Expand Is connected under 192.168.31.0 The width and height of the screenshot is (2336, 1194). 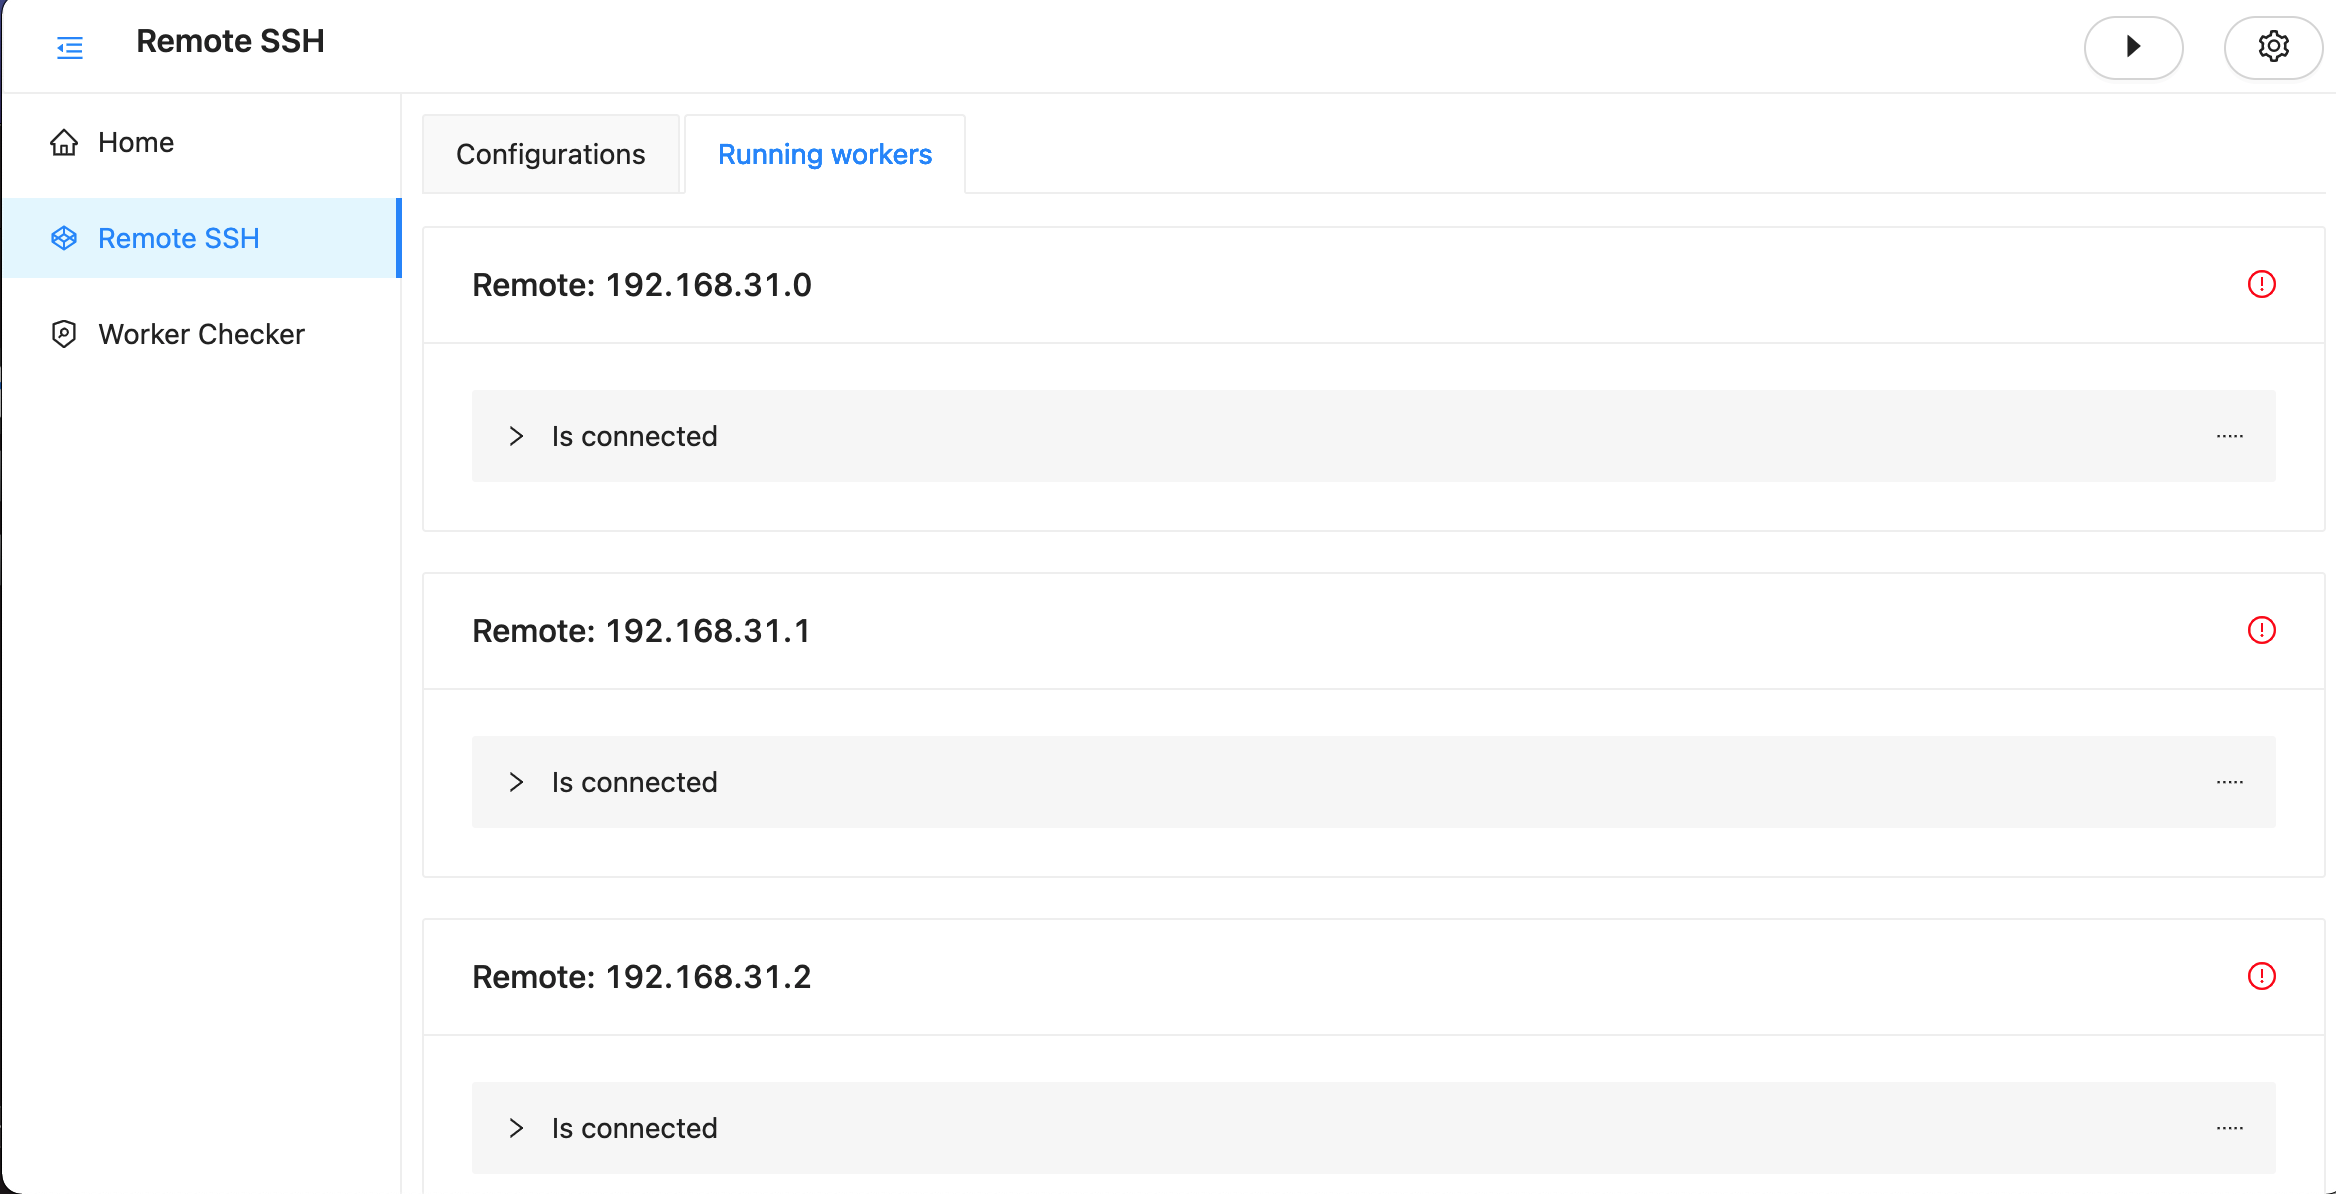(516, 436)
